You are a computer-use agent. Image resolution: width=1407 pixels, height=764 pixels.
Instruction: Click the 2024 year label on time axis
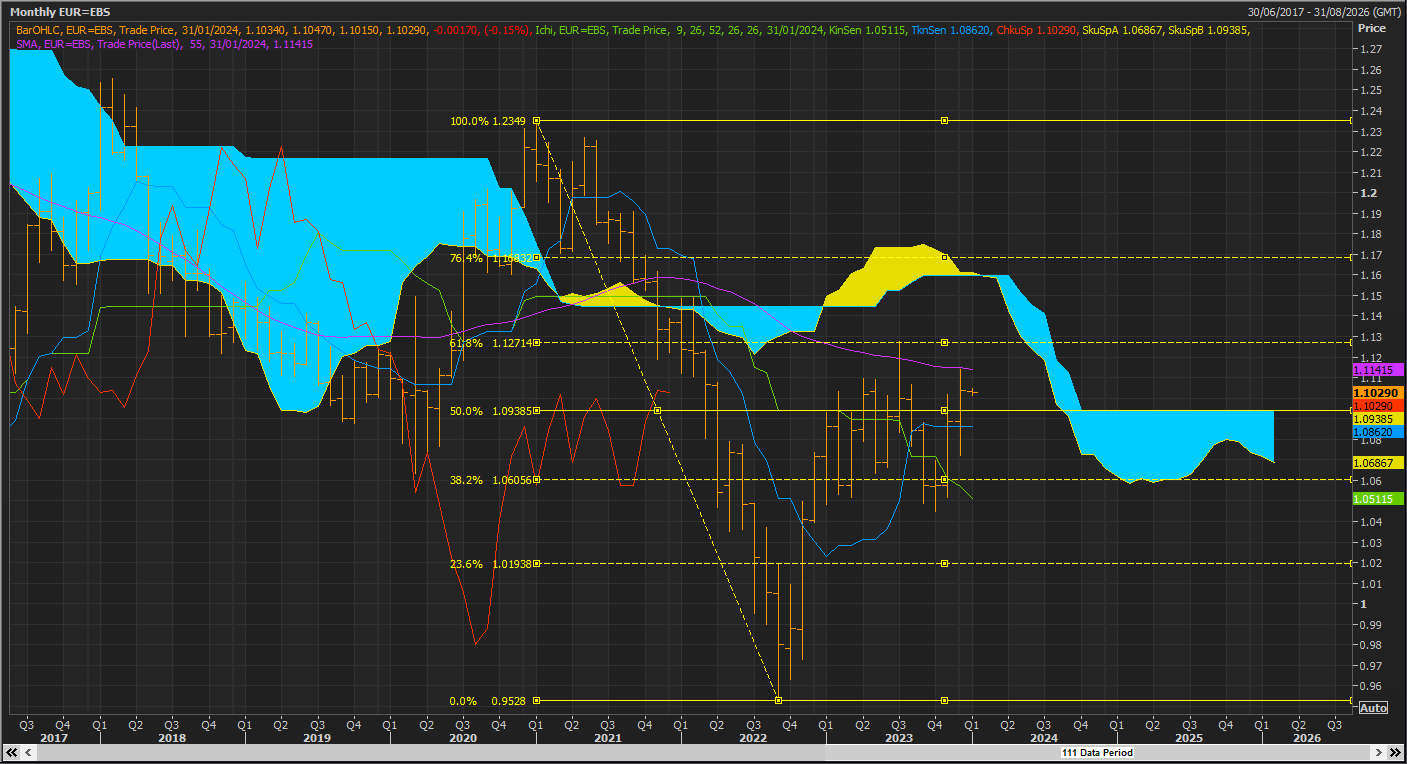click(x=1045, y=737)
